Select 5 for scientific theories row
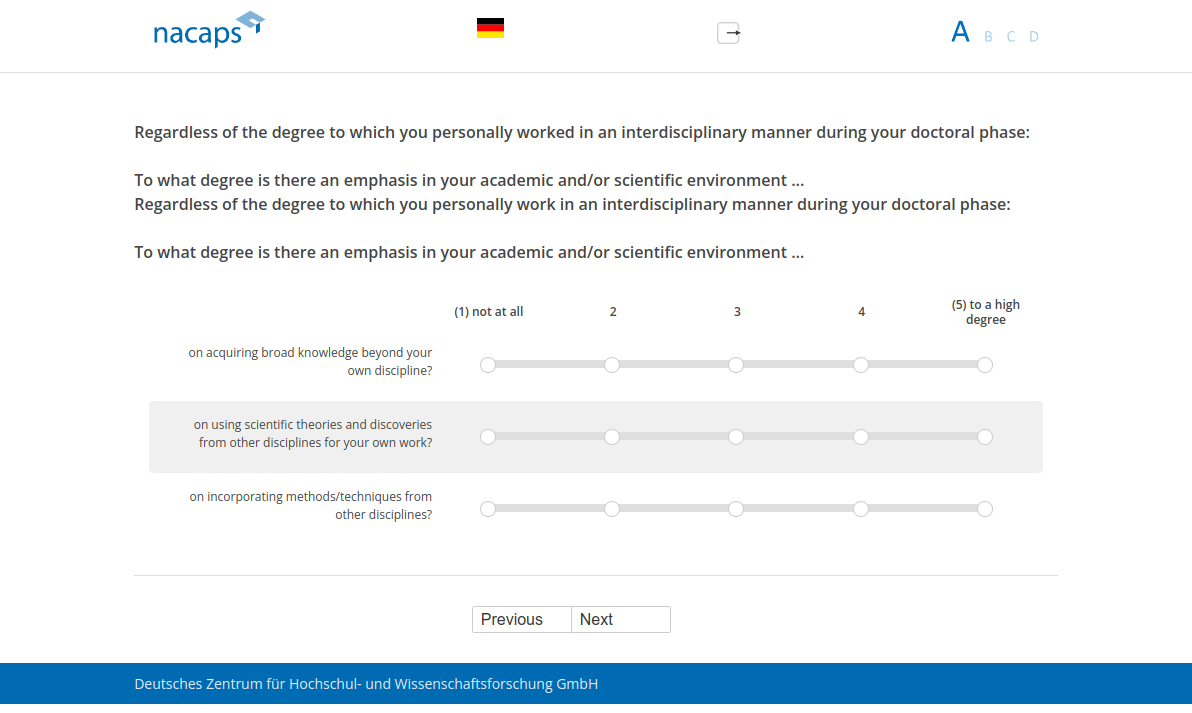The width and height of the screenshot is (1192, 713). (x=985, y=437)
